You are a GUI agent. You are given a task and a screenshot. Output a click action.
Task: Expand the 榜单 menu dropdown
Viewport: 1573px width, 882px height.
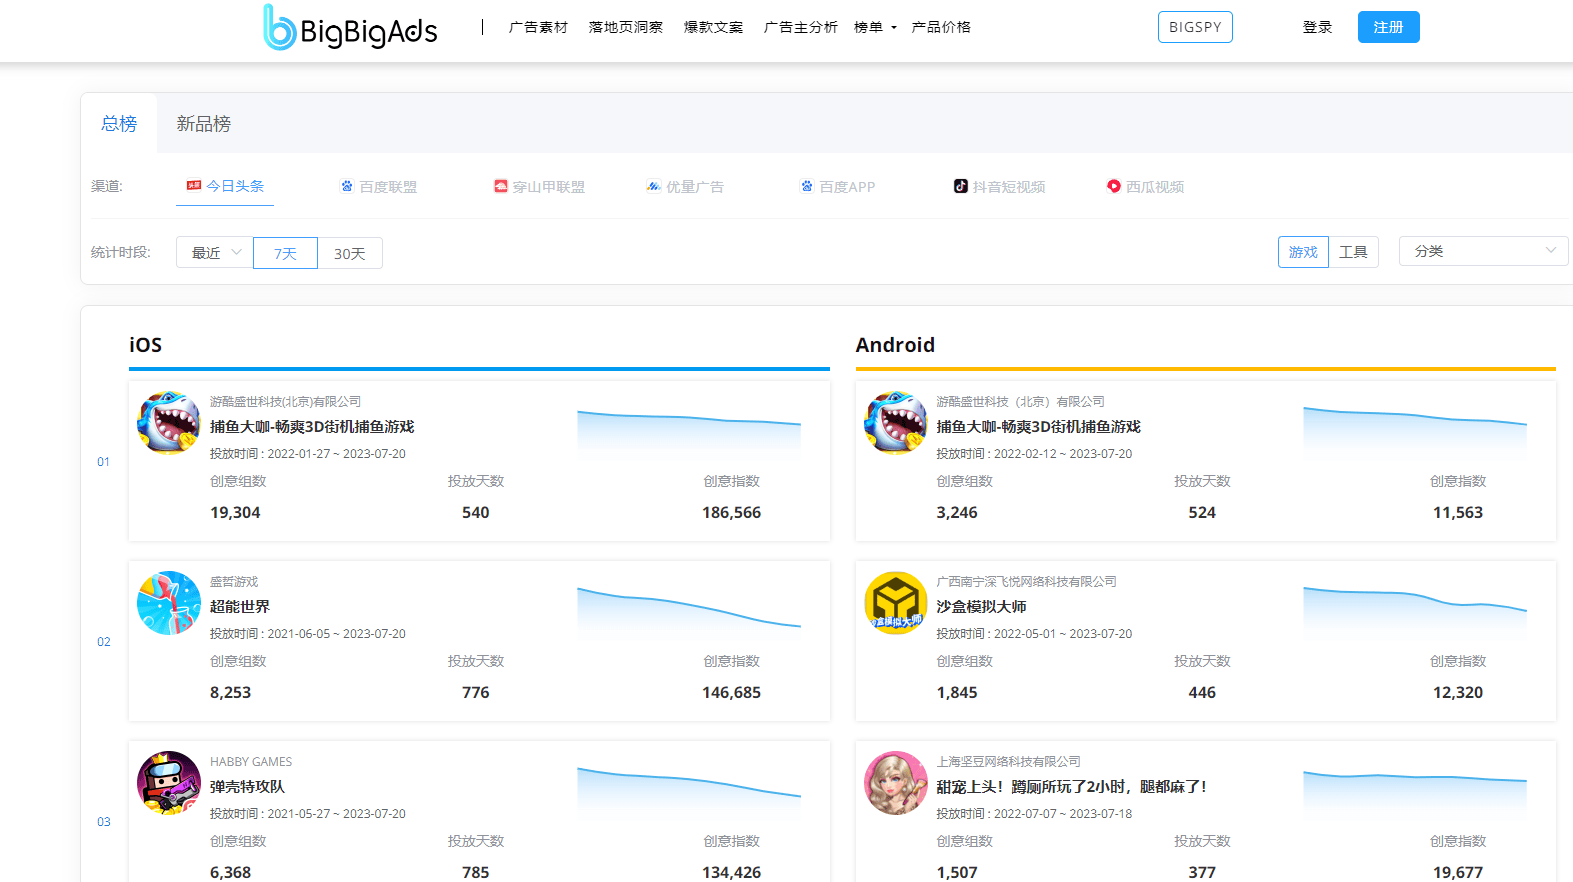click(875, 27)
